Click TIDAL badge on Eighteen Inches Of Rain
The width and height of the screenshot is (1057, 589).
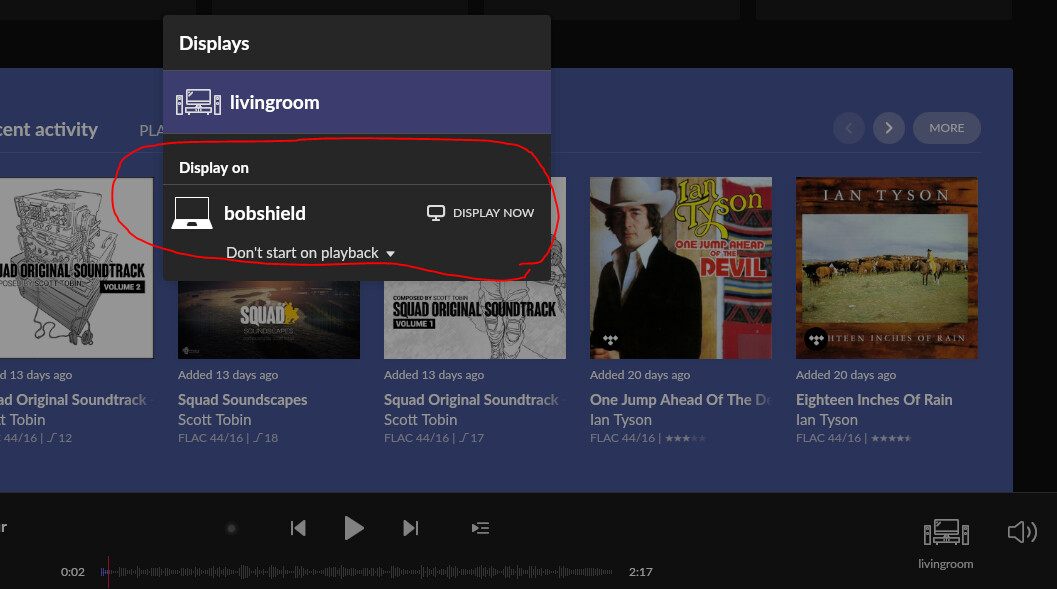pos(816,339)
